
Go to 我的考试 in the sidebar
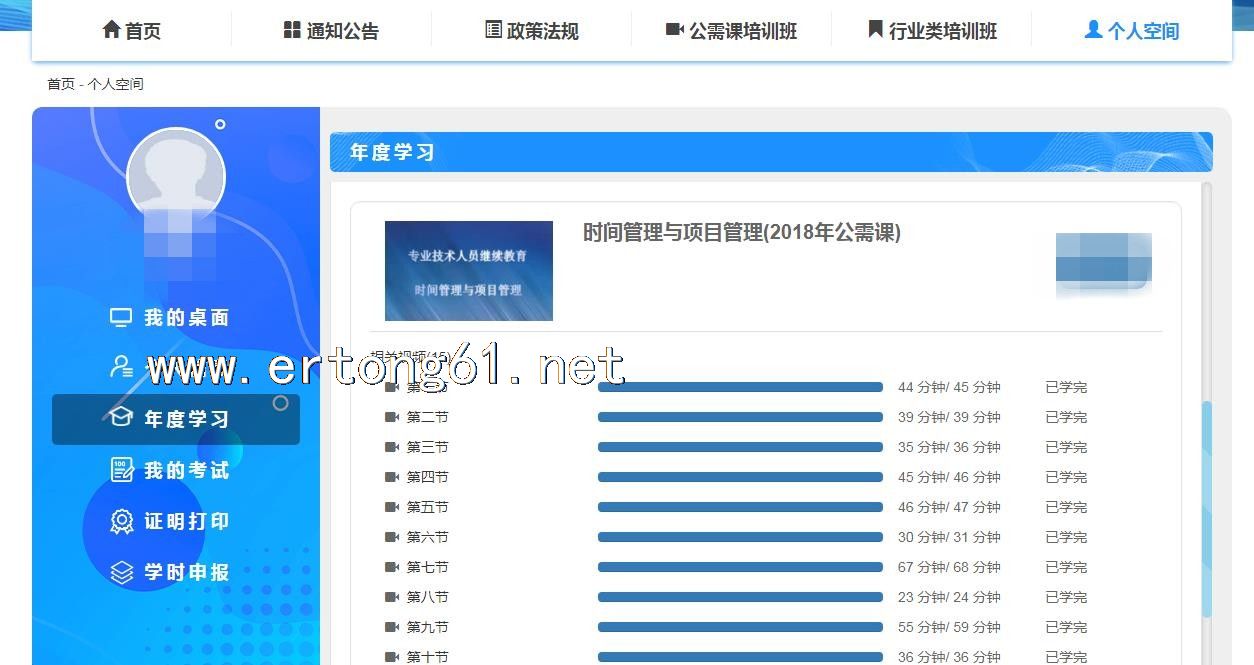click(186, 470)
